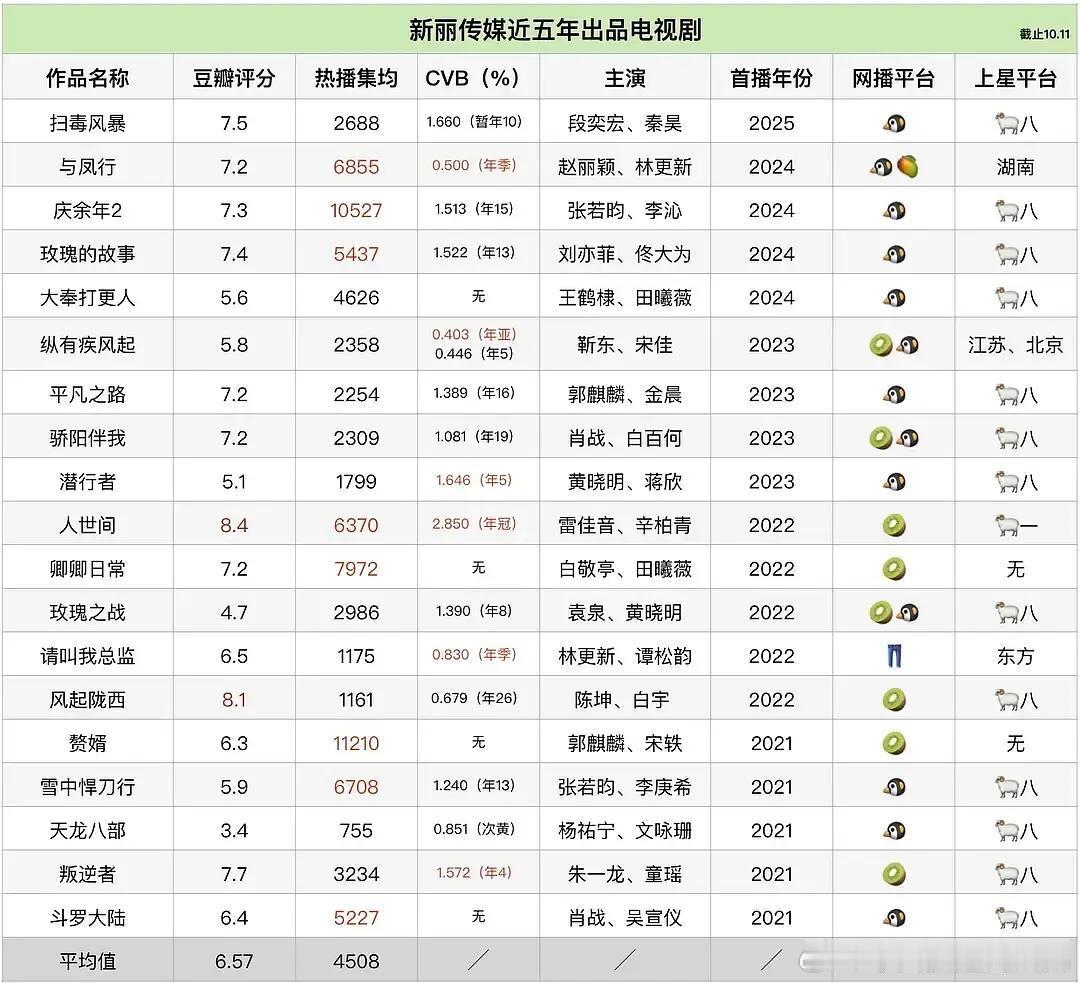Click the penguin icon for 雪中悍刀行
Image resolution: width=1080 pixels, height=983 pixels.
click(892, 786)
